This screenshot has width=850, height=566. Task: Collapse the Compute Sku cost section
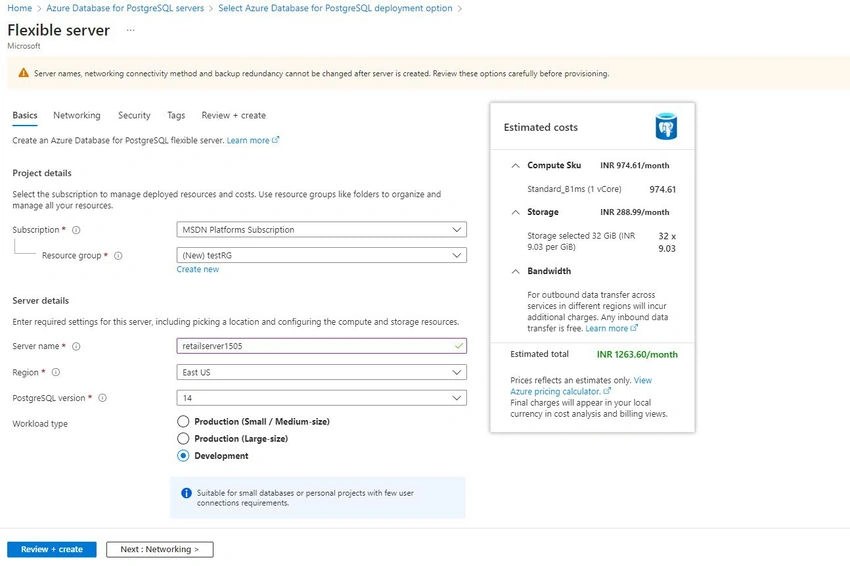516,165
